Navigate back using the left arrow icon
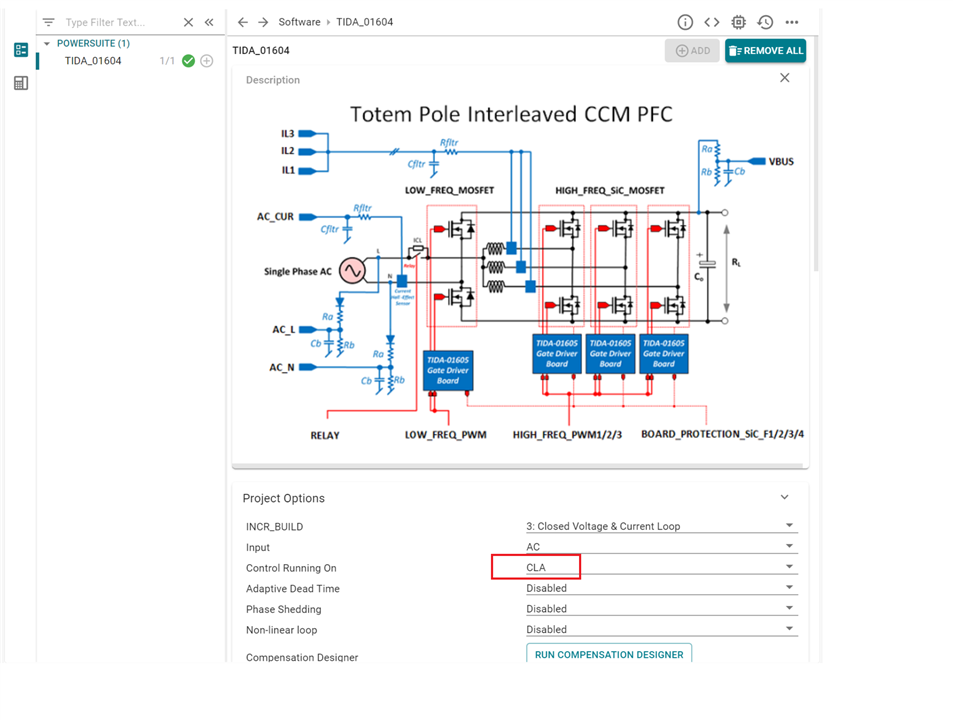This screenshot has width=953, height=720. pyautogui.click(x=242, y=21)
